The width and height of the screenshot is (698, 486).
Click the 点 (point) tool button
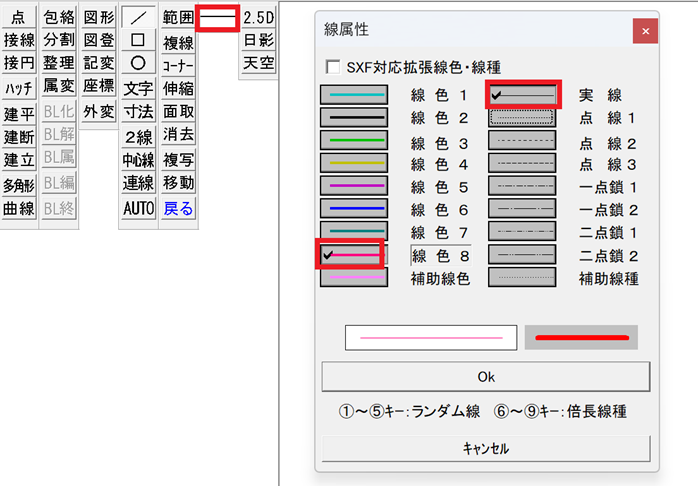(x=19, y=17)
